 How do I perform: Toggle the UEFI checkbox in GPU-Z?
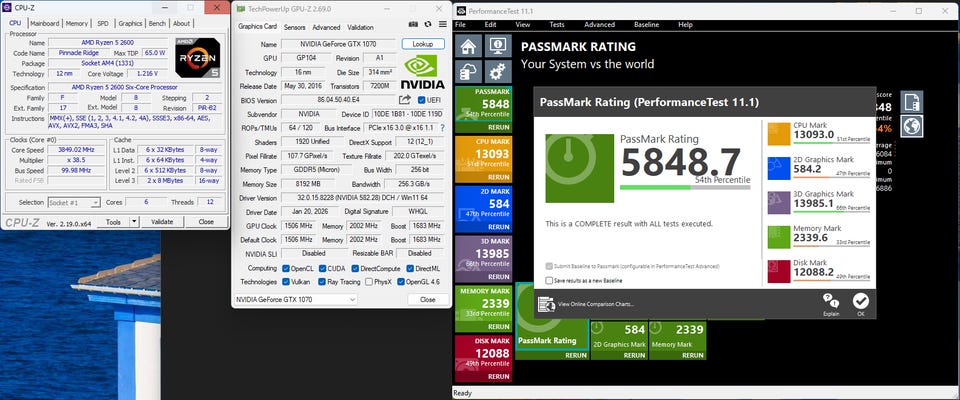coord(421,100)
